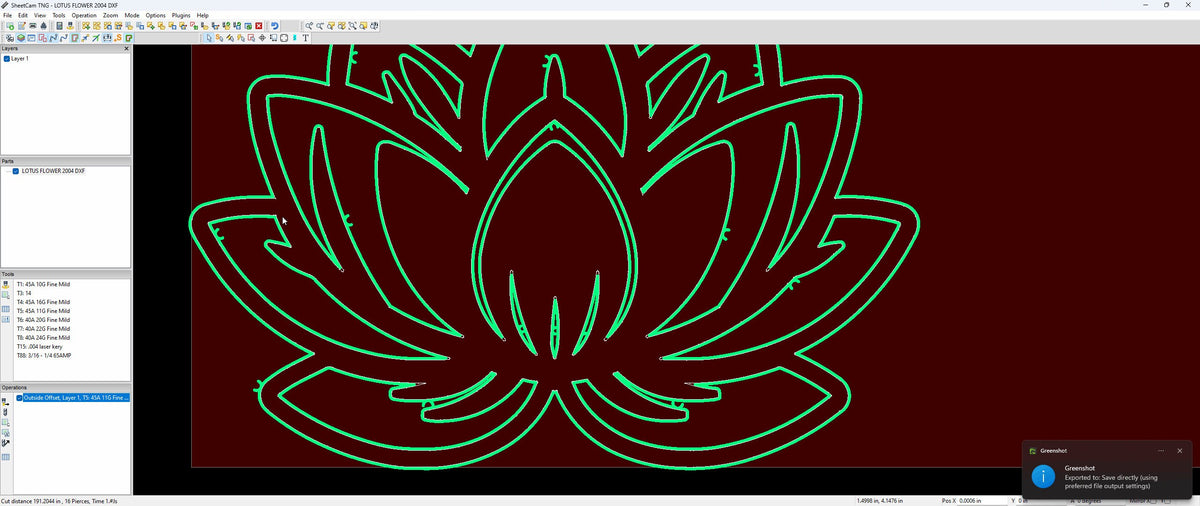Select tool T6: 40A 20G Fine Mild

(43, 320)
